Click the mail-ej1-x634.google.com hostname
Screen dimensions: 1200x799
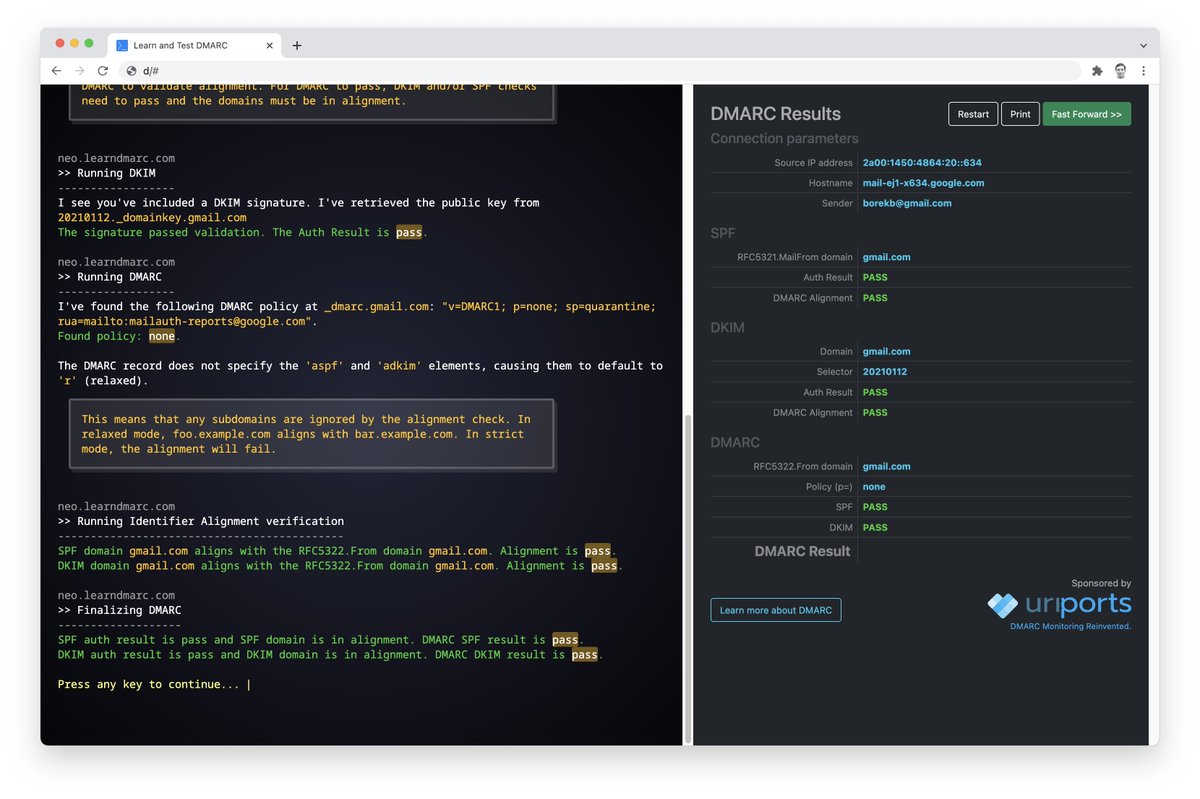coord(924,183)
